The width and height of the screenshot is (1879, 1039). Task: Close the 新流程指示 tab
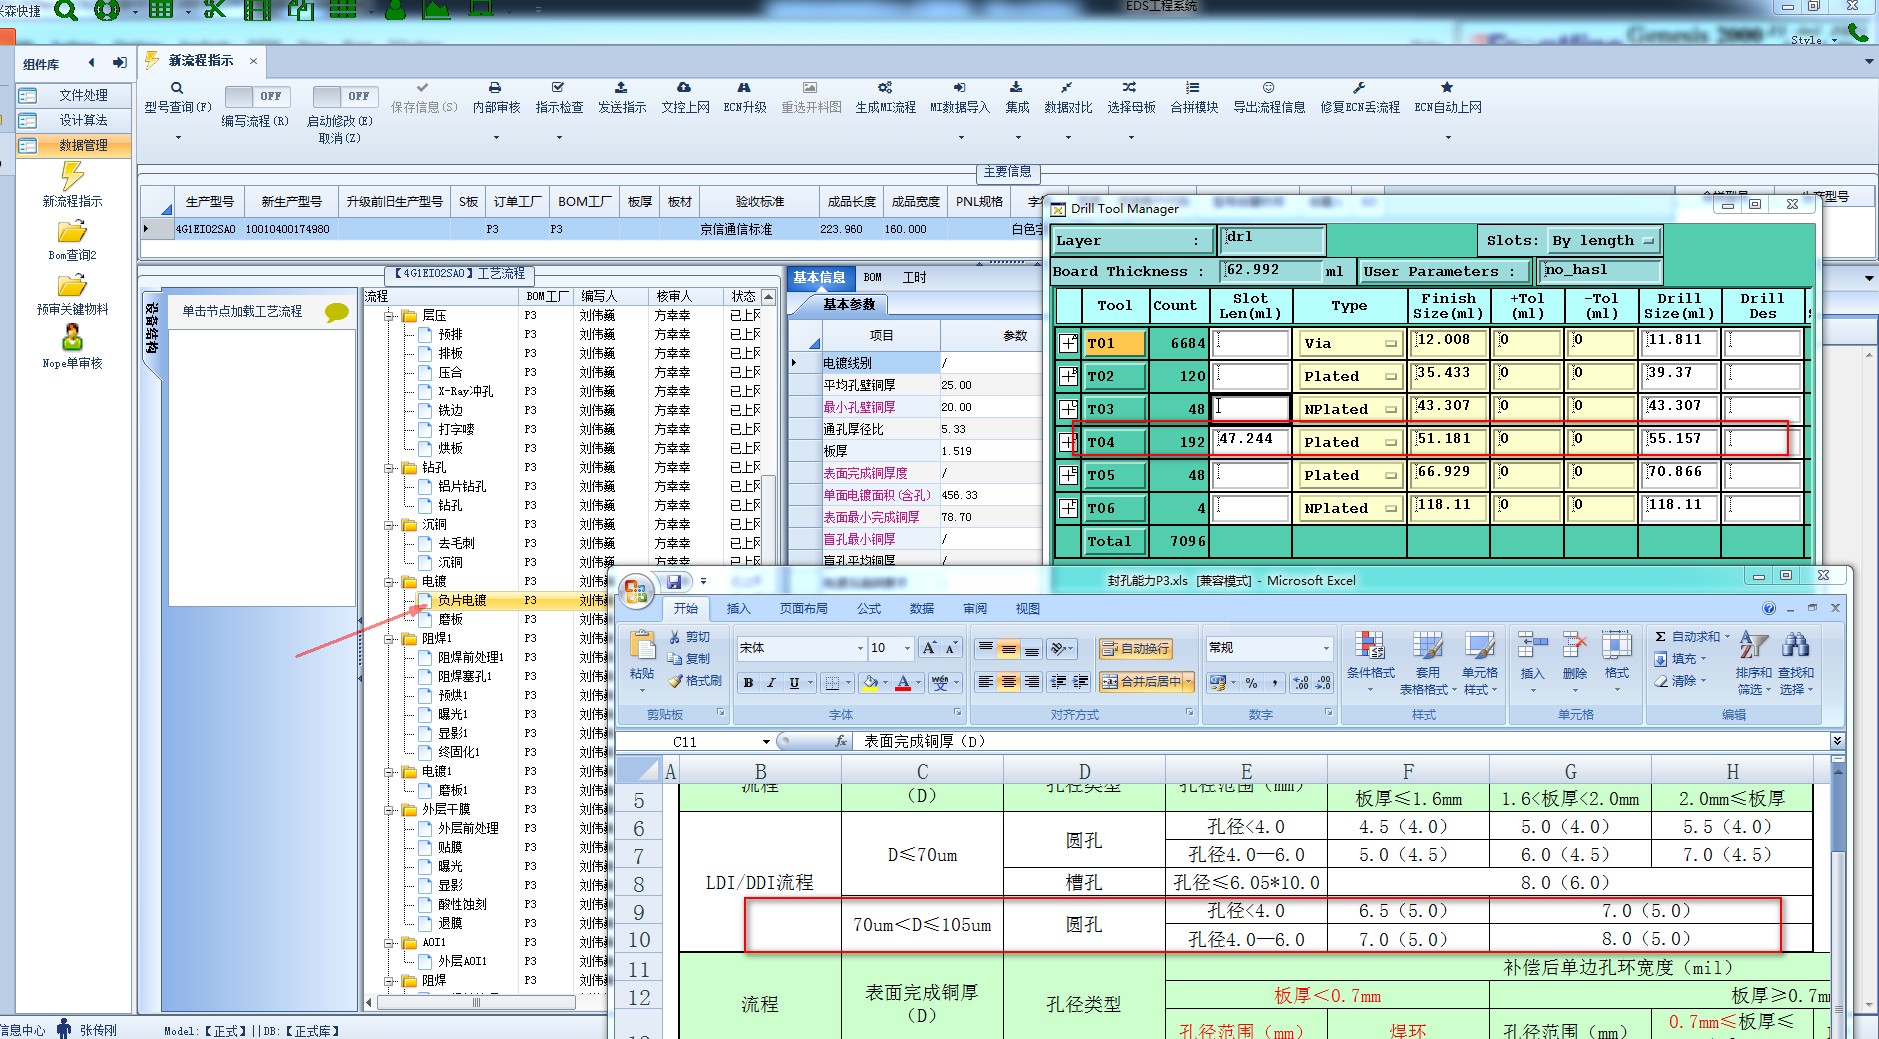[253, 61]
